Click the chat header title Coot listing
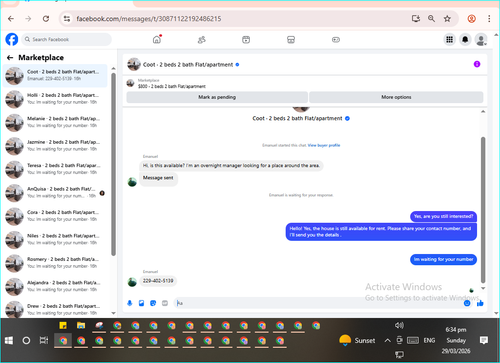 [x=188, y=64]
